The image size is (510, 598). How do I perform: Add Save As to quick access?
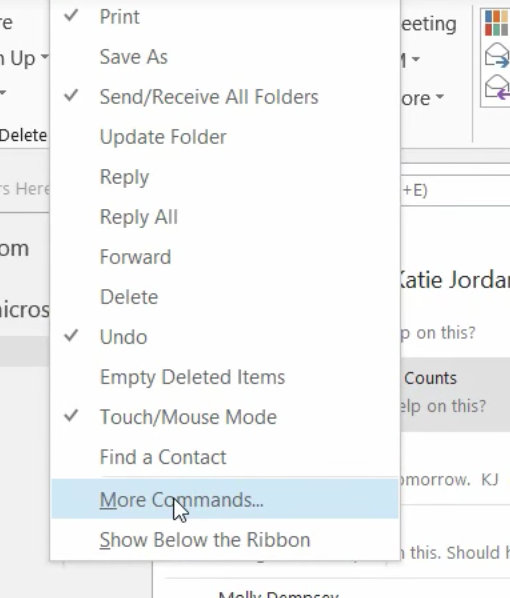tap(225, 57)
